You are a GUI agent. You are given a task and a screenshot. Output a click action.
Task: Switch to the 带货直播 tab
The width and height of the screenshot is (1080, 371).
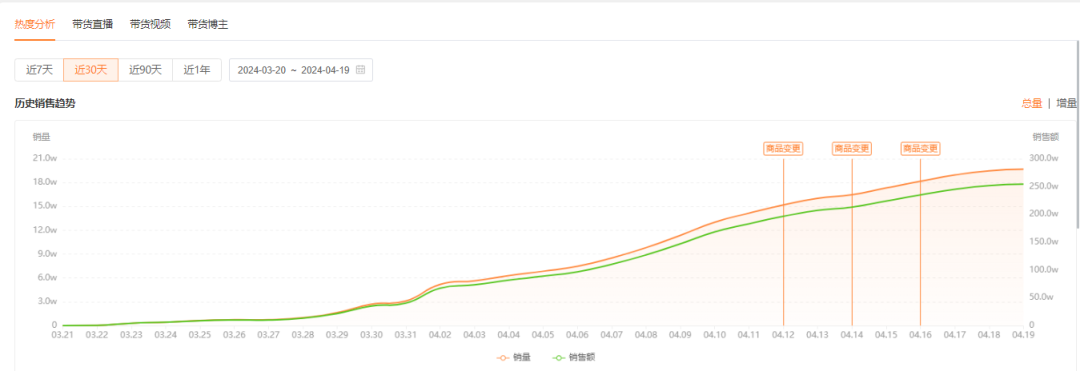click(x=92, y=25)
